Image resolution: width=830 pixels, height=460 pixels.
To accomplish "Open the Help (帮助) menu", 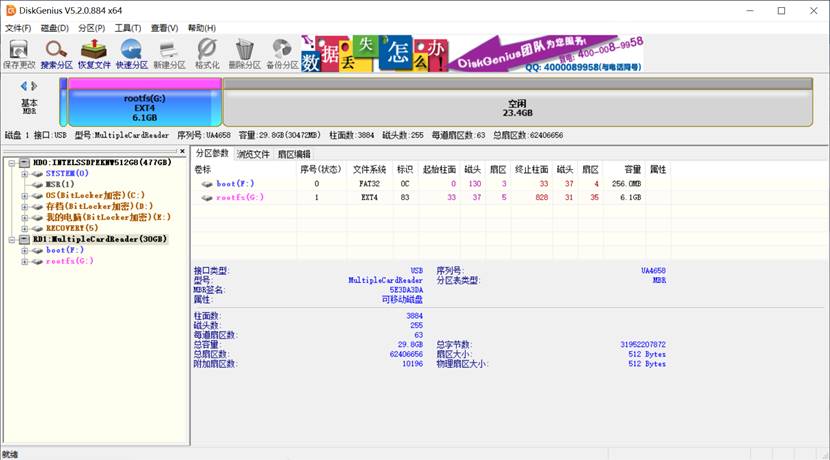I will pyautogui.click(x=202, y=28).
